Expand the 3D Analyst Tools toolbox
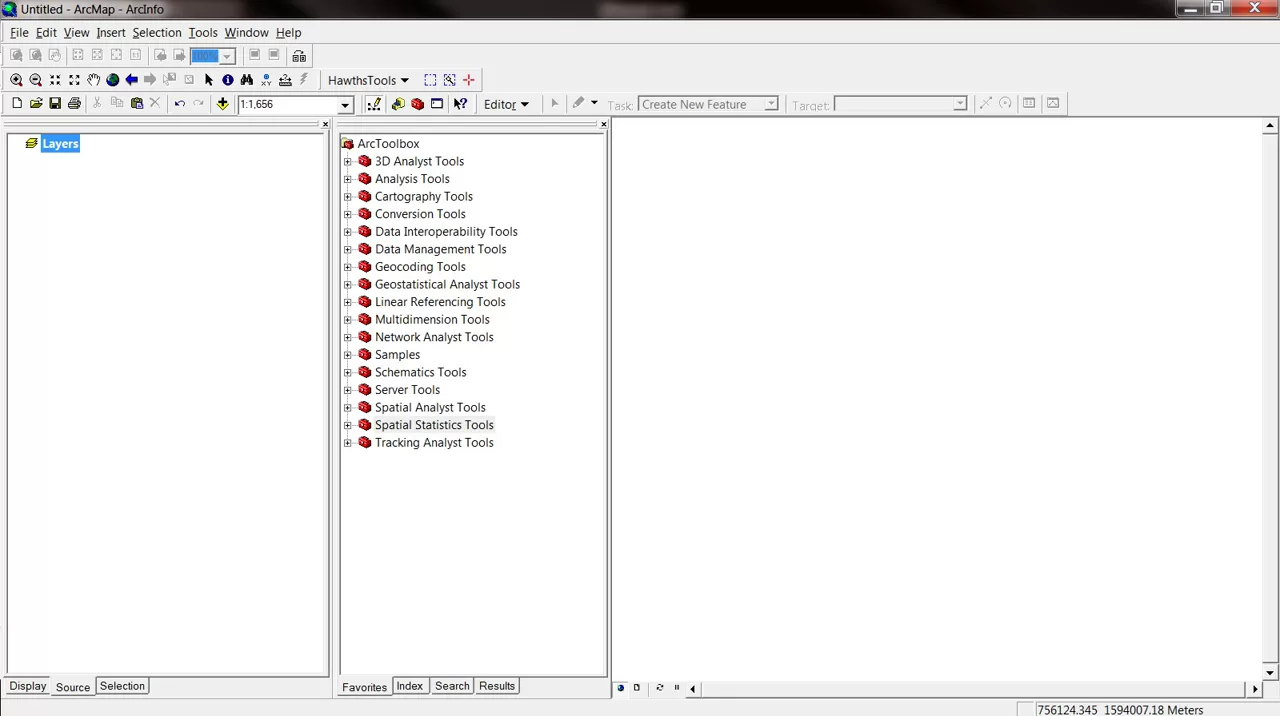This screenshot has height=716, width=1280. pyautogui.click(x=348, y=161)
